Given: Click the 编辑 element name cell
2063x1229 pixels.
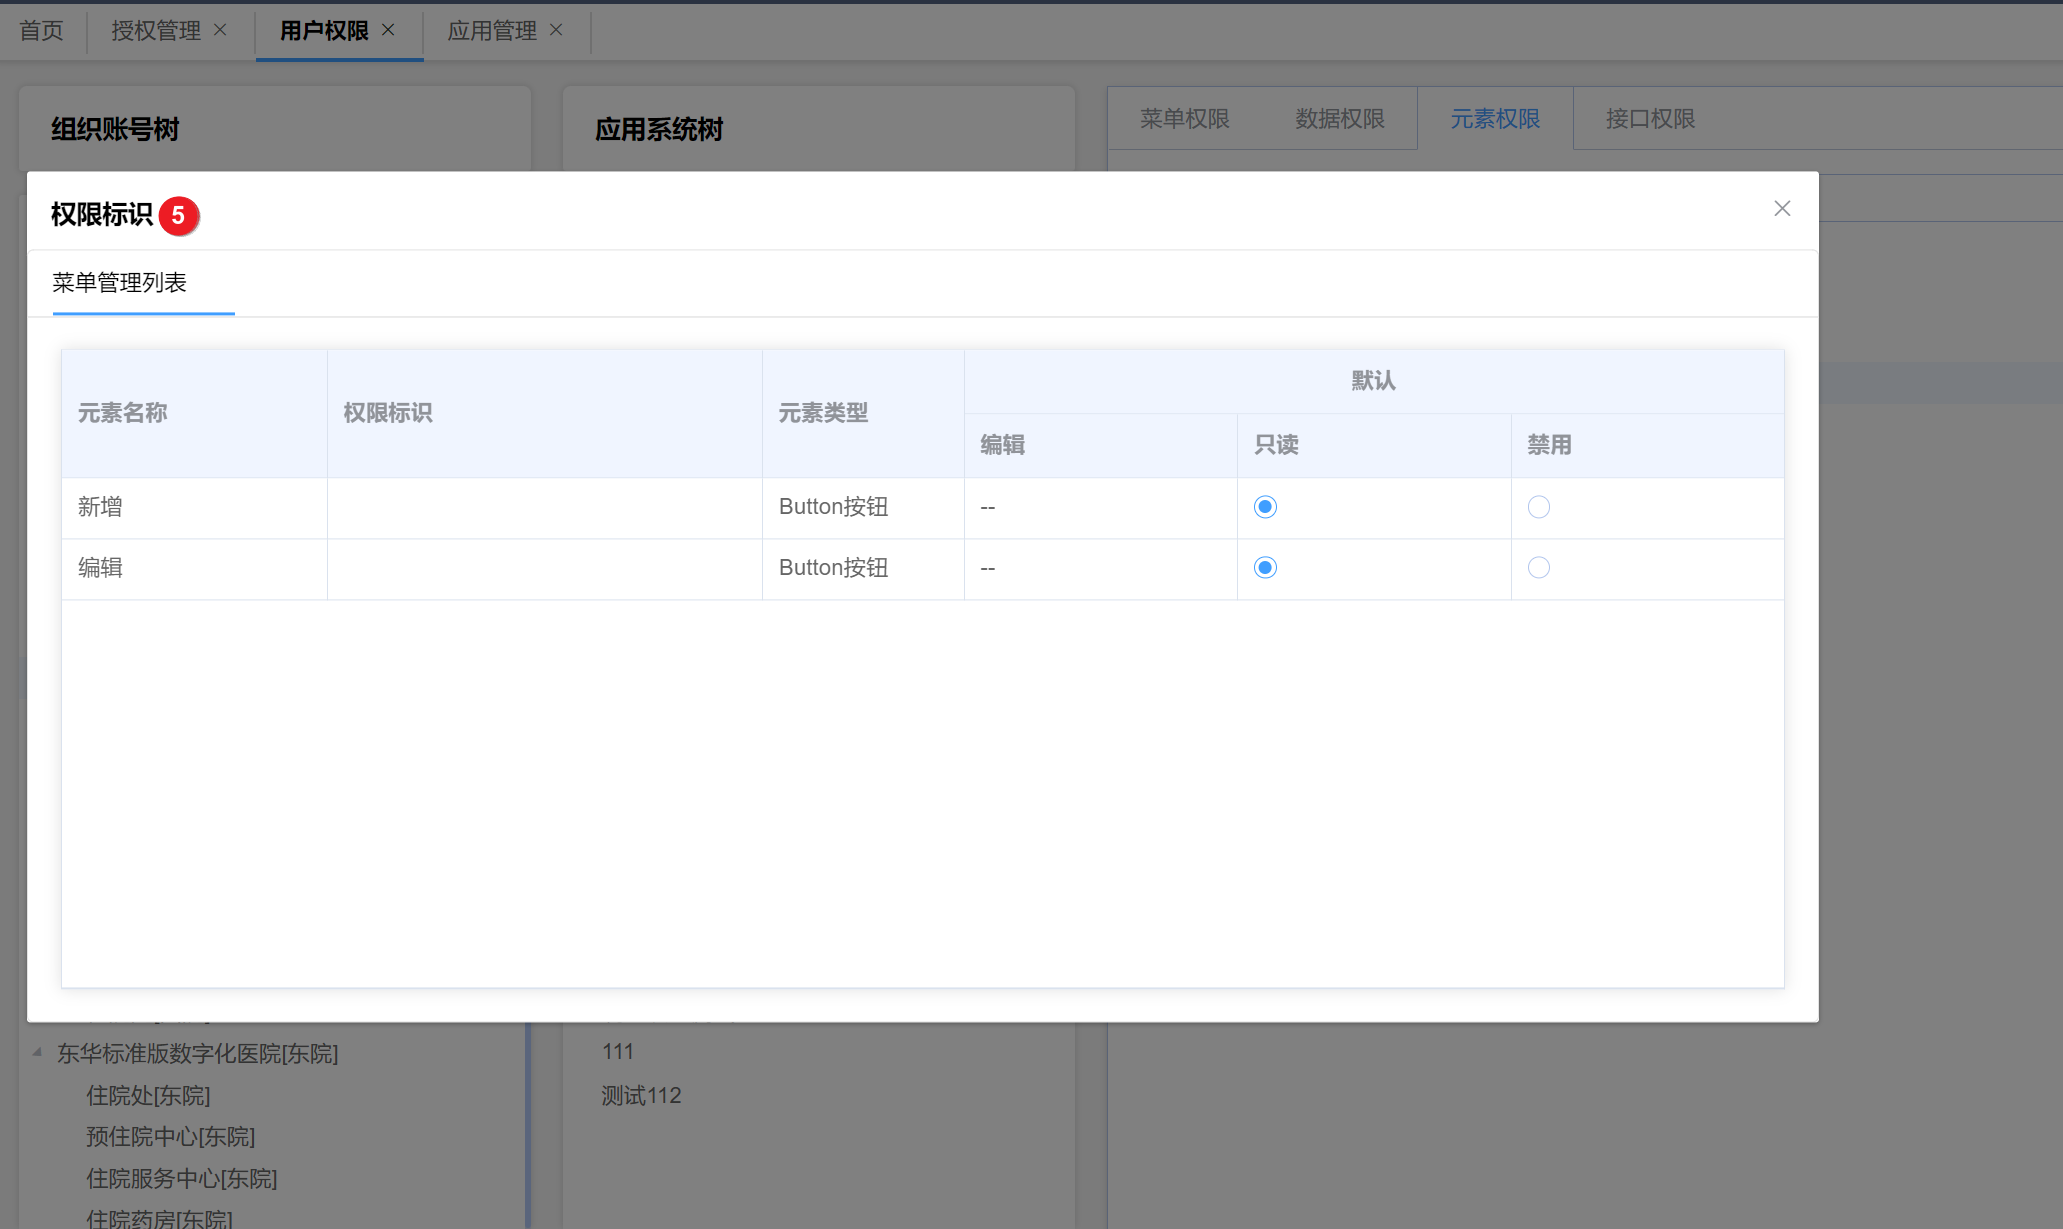Looking at the screenshot, I should tap(194, 569).
